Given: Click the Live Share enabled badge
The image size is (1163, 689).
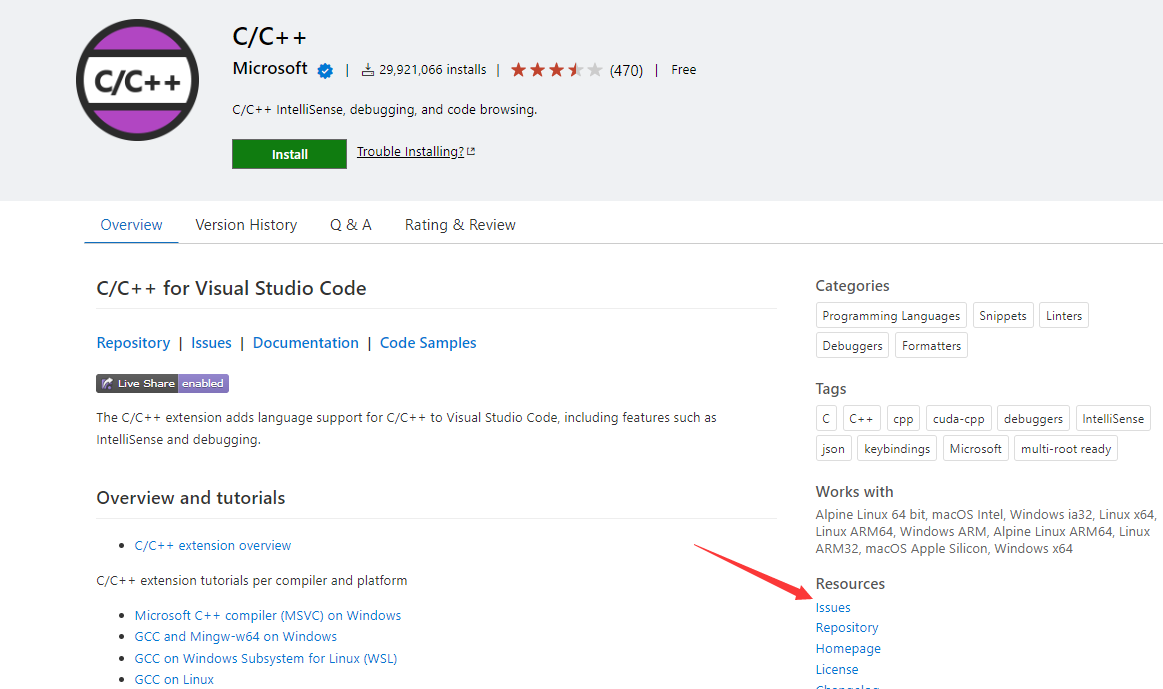Looking at the screenshot, I should [162, 383].
